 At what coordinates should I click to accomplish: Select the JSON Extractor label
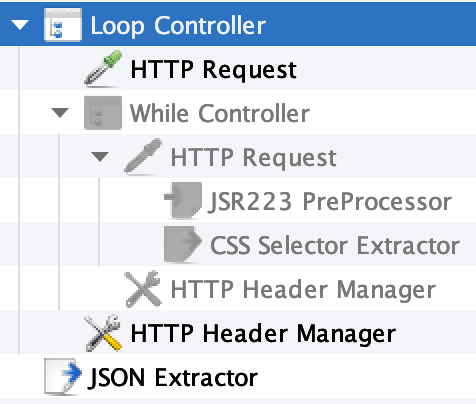click(173, 378)
